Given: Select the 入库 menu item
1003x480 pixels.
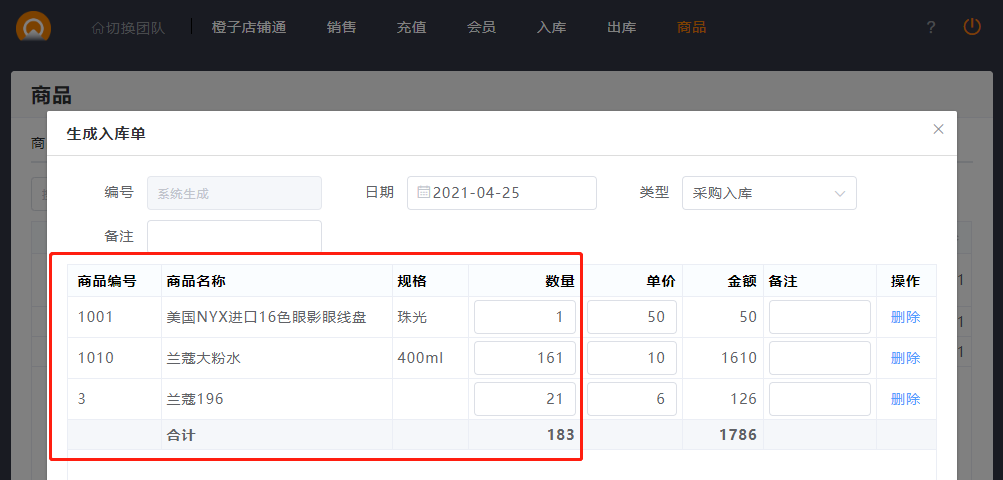Looking at the screenshot, I should point(551,27).
